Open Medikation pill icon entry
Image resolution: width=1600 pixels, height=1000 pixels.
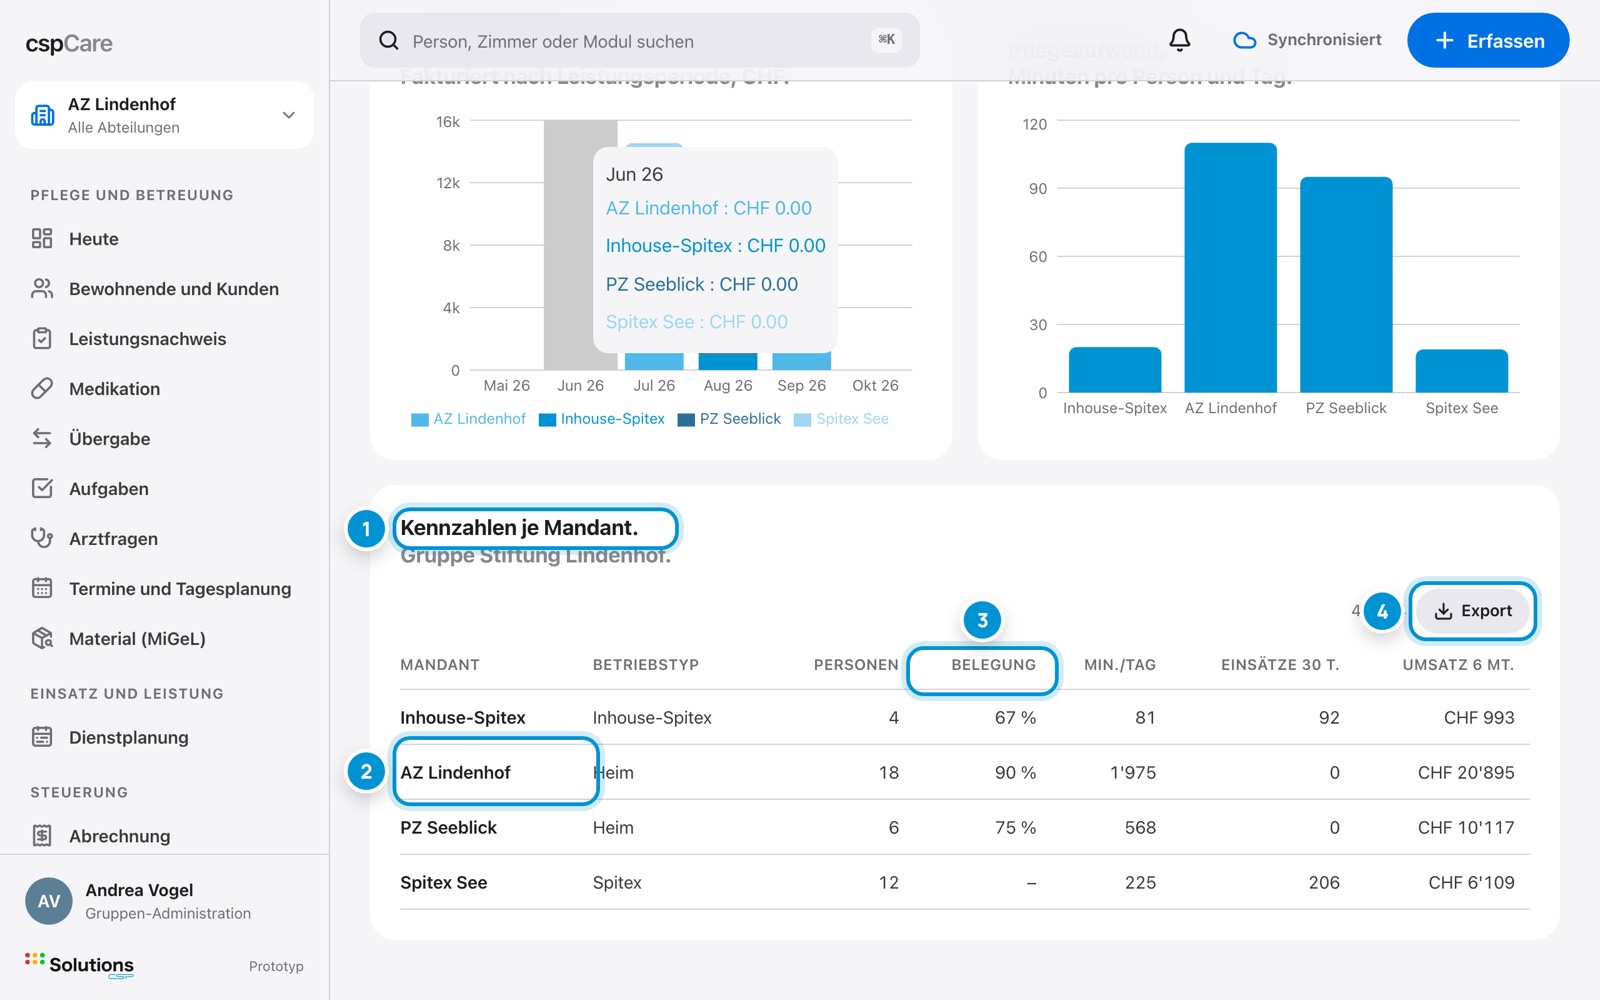(42, 388)
